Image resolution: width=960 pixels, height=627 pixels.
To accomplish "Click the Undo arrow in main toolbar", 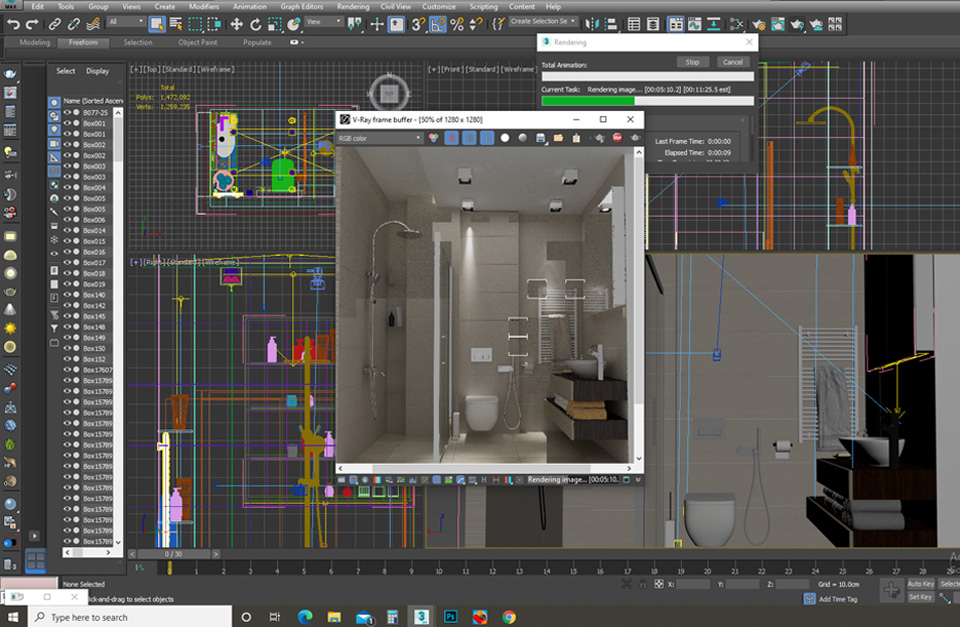I will tap(13, 23).
